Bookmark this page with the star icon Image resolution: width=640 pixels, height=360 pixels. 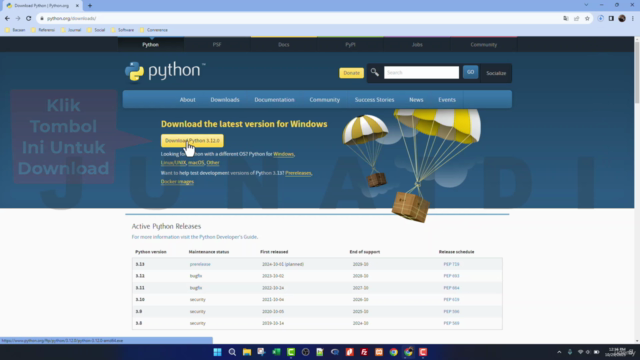tap(587, 18)
